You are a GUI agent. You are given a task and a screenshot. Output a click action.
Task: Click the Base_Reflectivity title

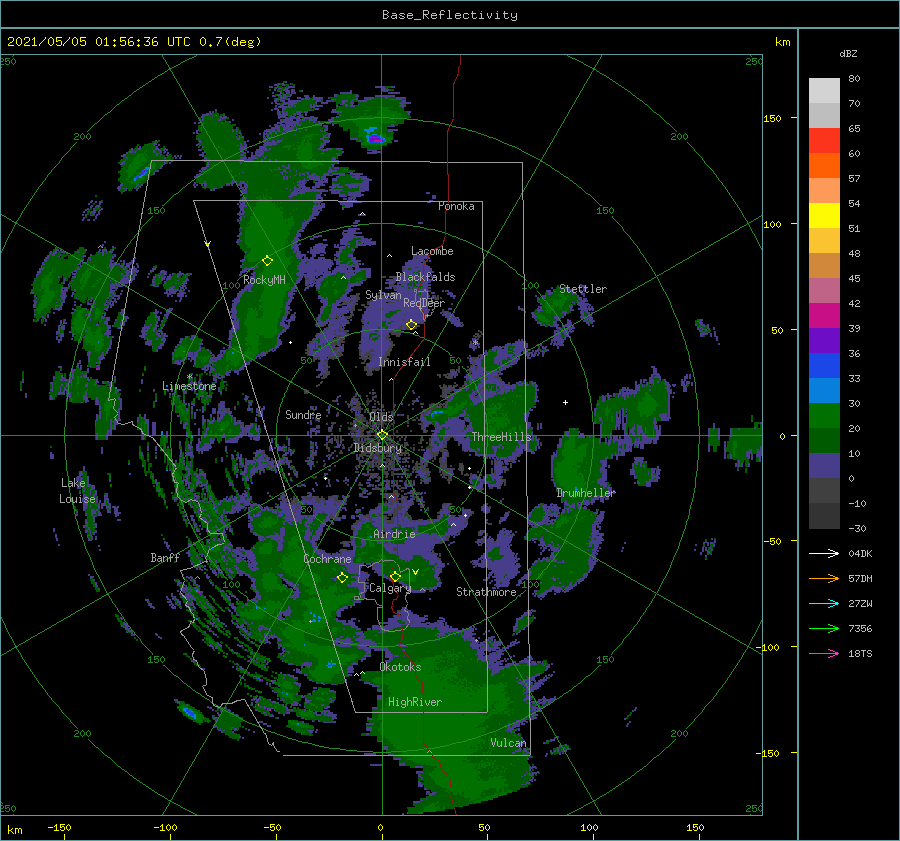click(450, 15)
